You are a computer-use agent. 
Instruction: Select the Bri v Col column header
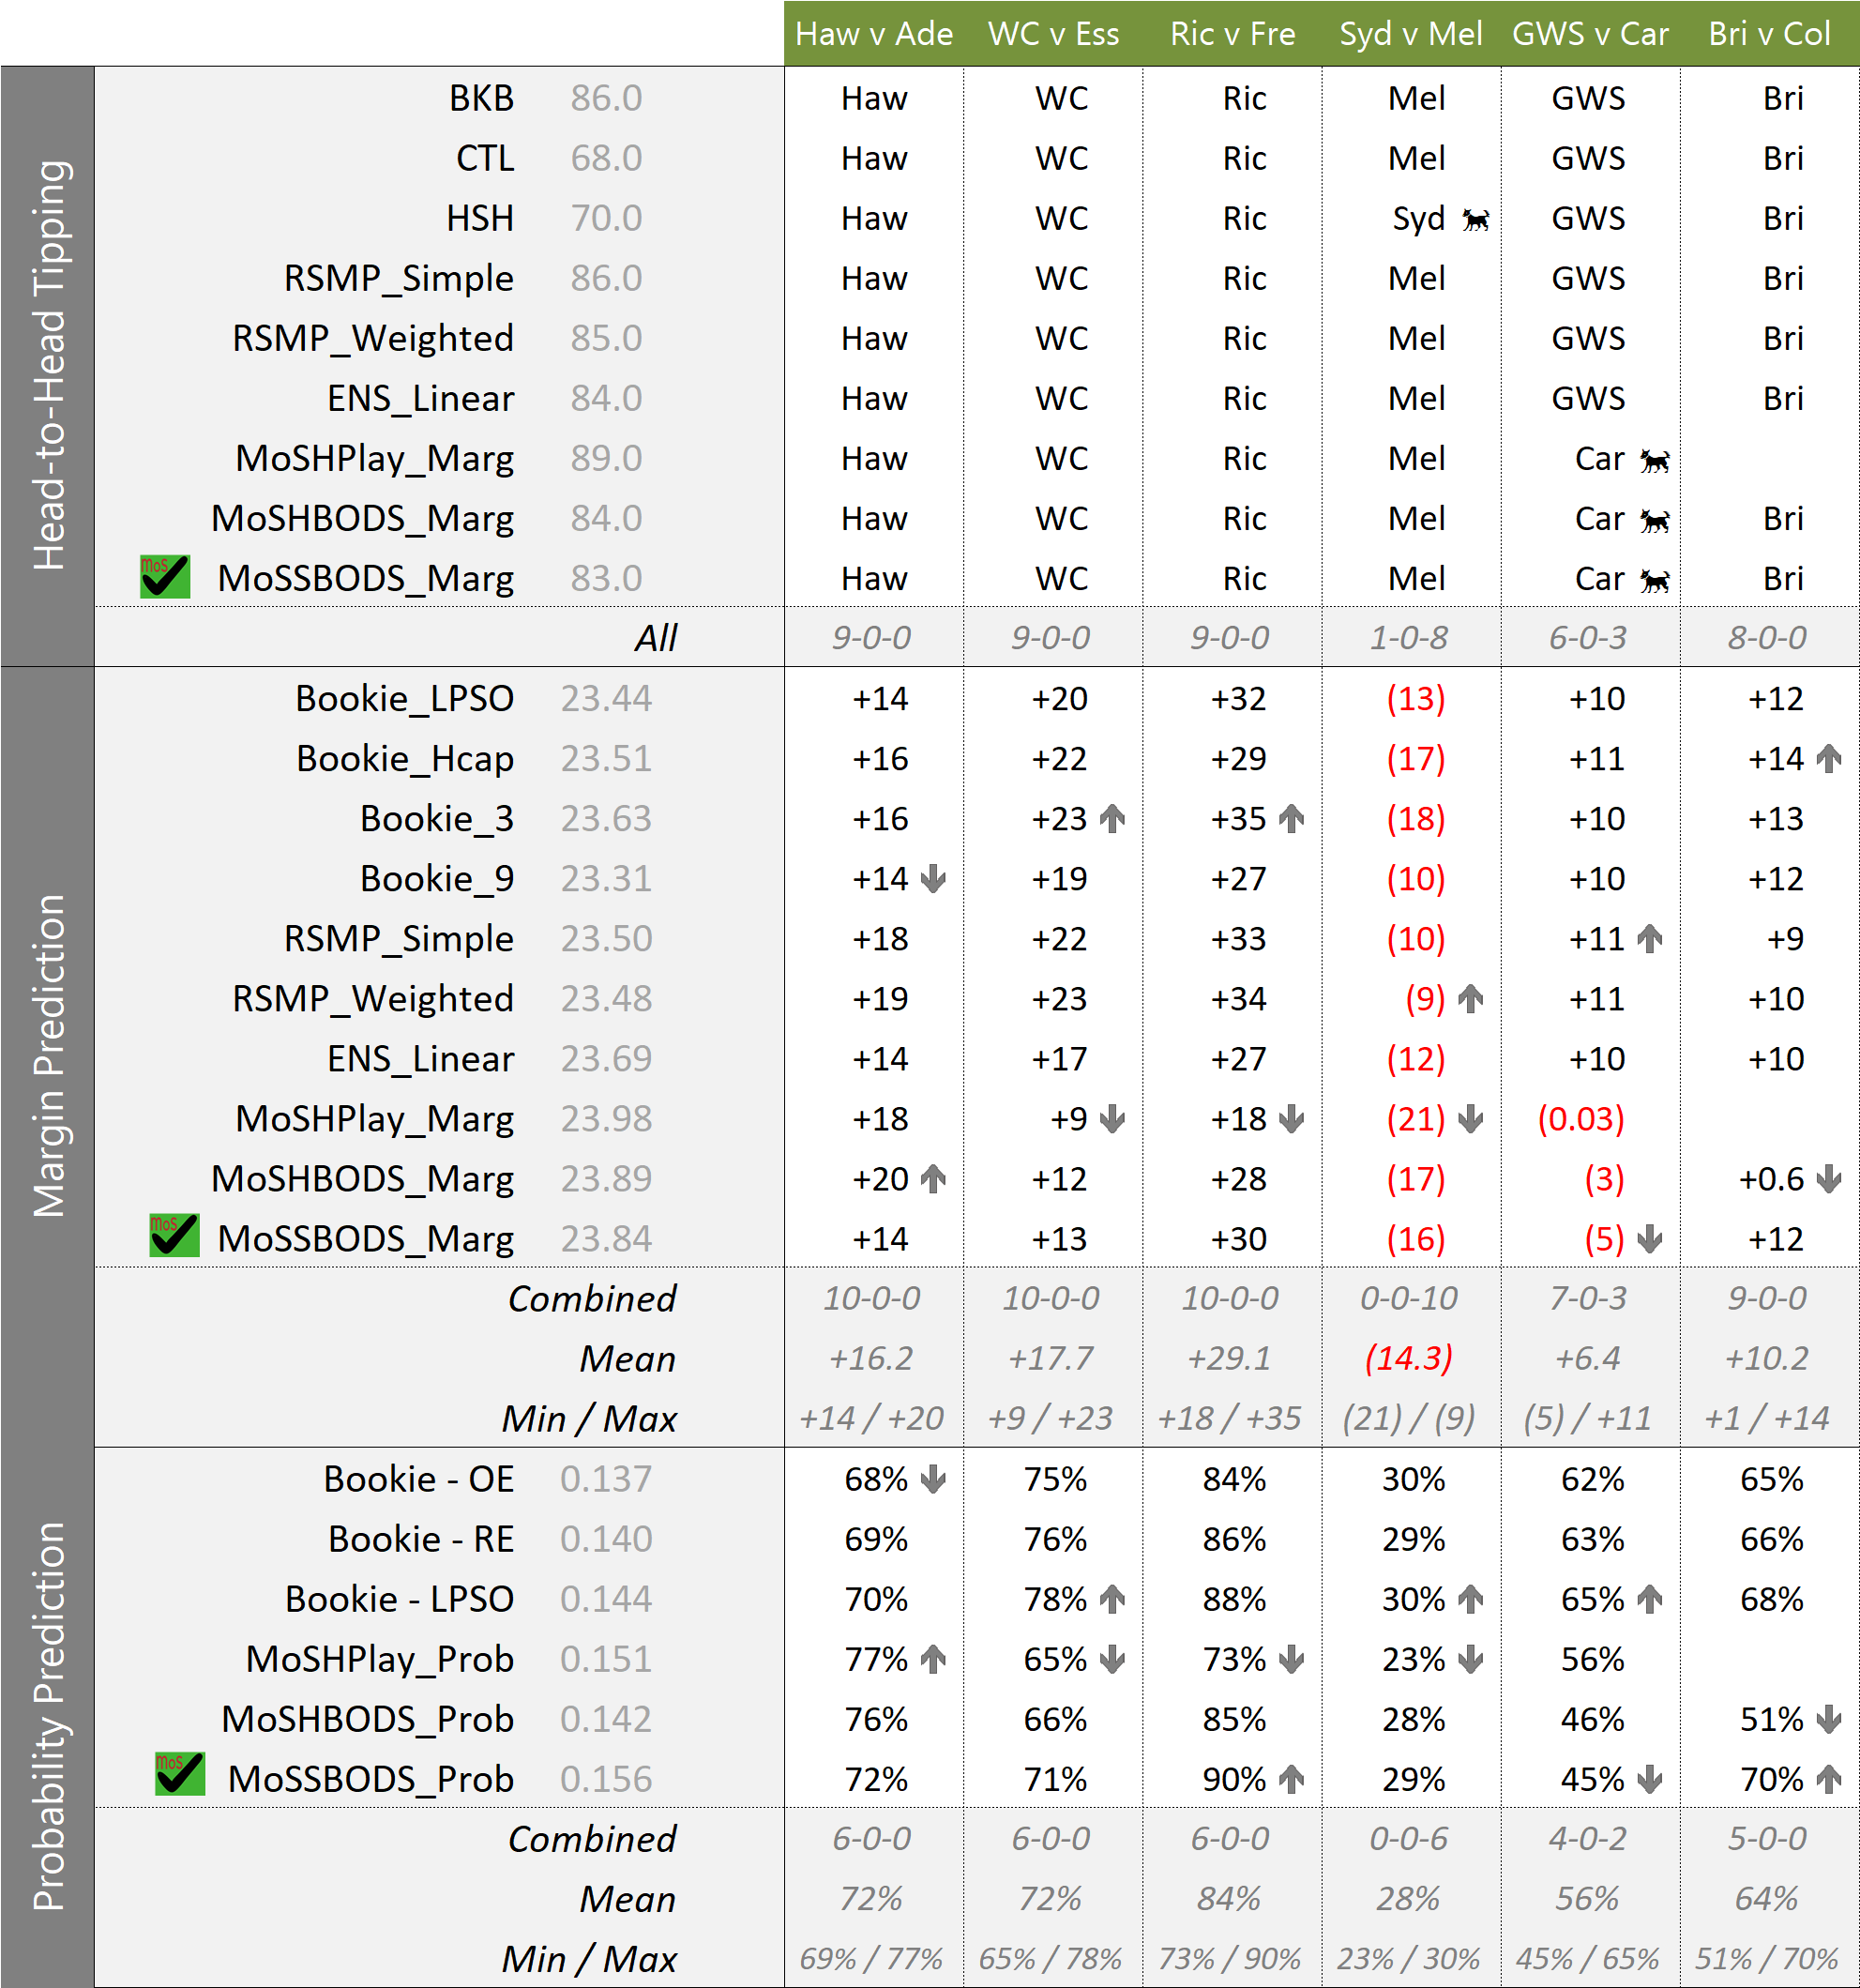coord(1768,34)
